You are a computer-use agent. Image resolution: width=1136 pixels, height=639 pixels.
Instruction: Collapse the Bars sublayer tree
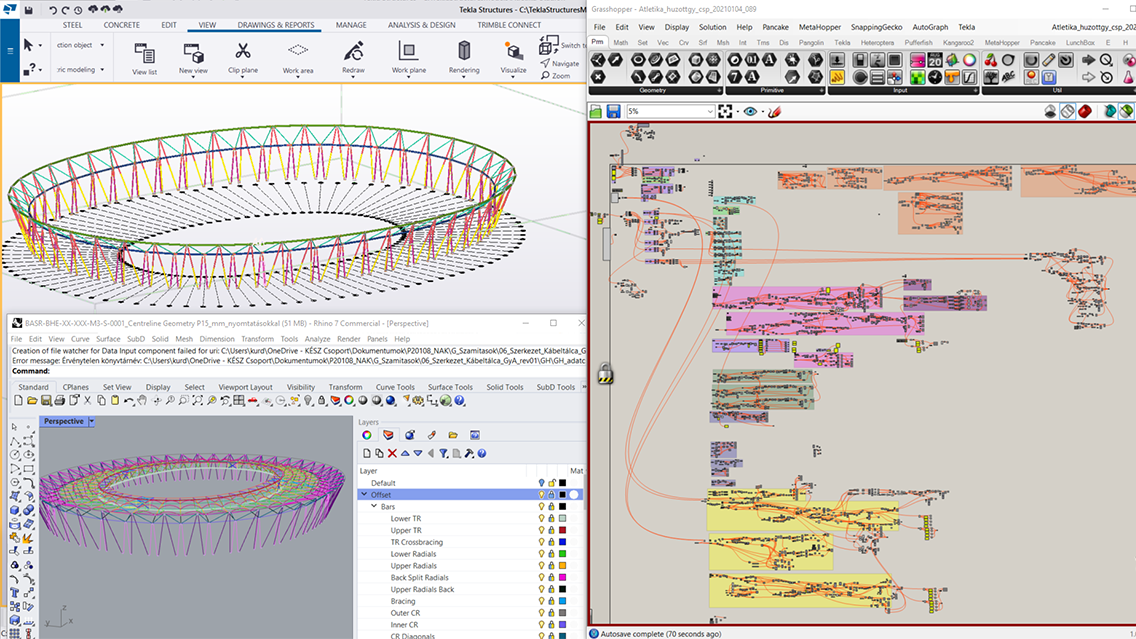point(374,506)
